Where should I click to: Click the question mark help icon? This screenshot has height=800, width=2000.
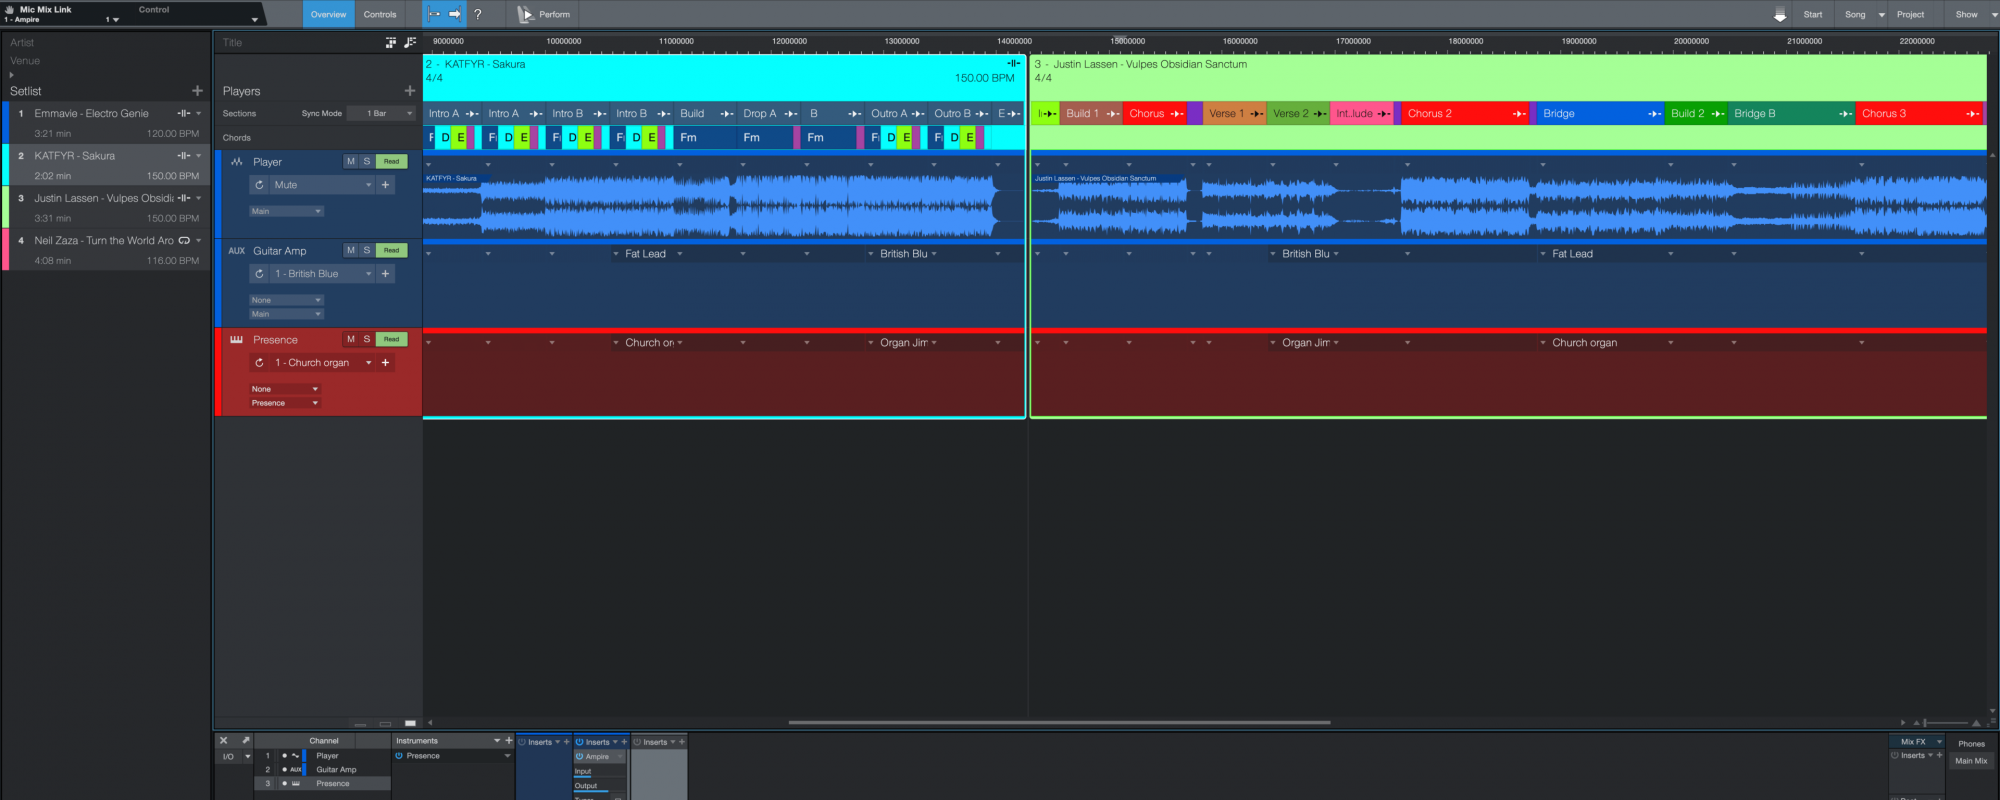tap(478, 14)
